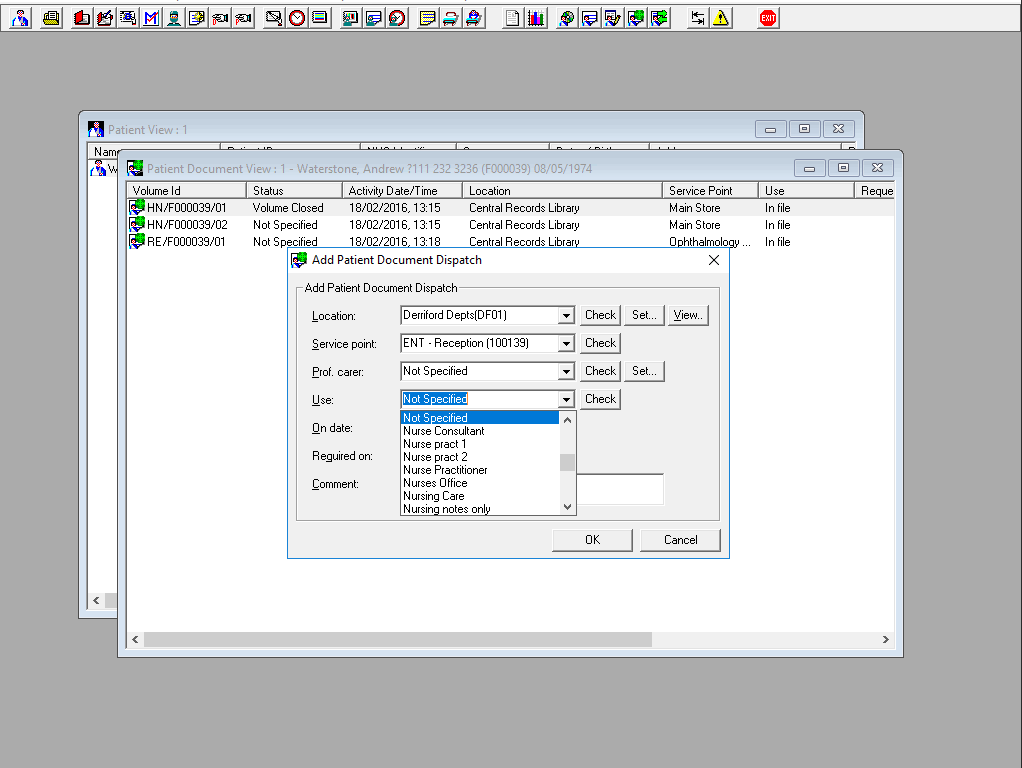
Task: Click the occupied hospital bed toolbar icon
Action: [x=474, y=18]
